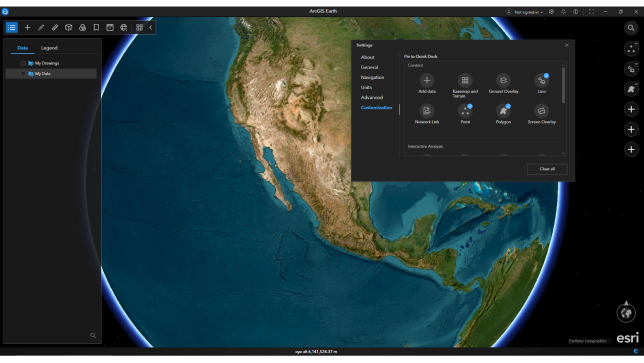Open the General section in Settings

(x=369, y=67)
